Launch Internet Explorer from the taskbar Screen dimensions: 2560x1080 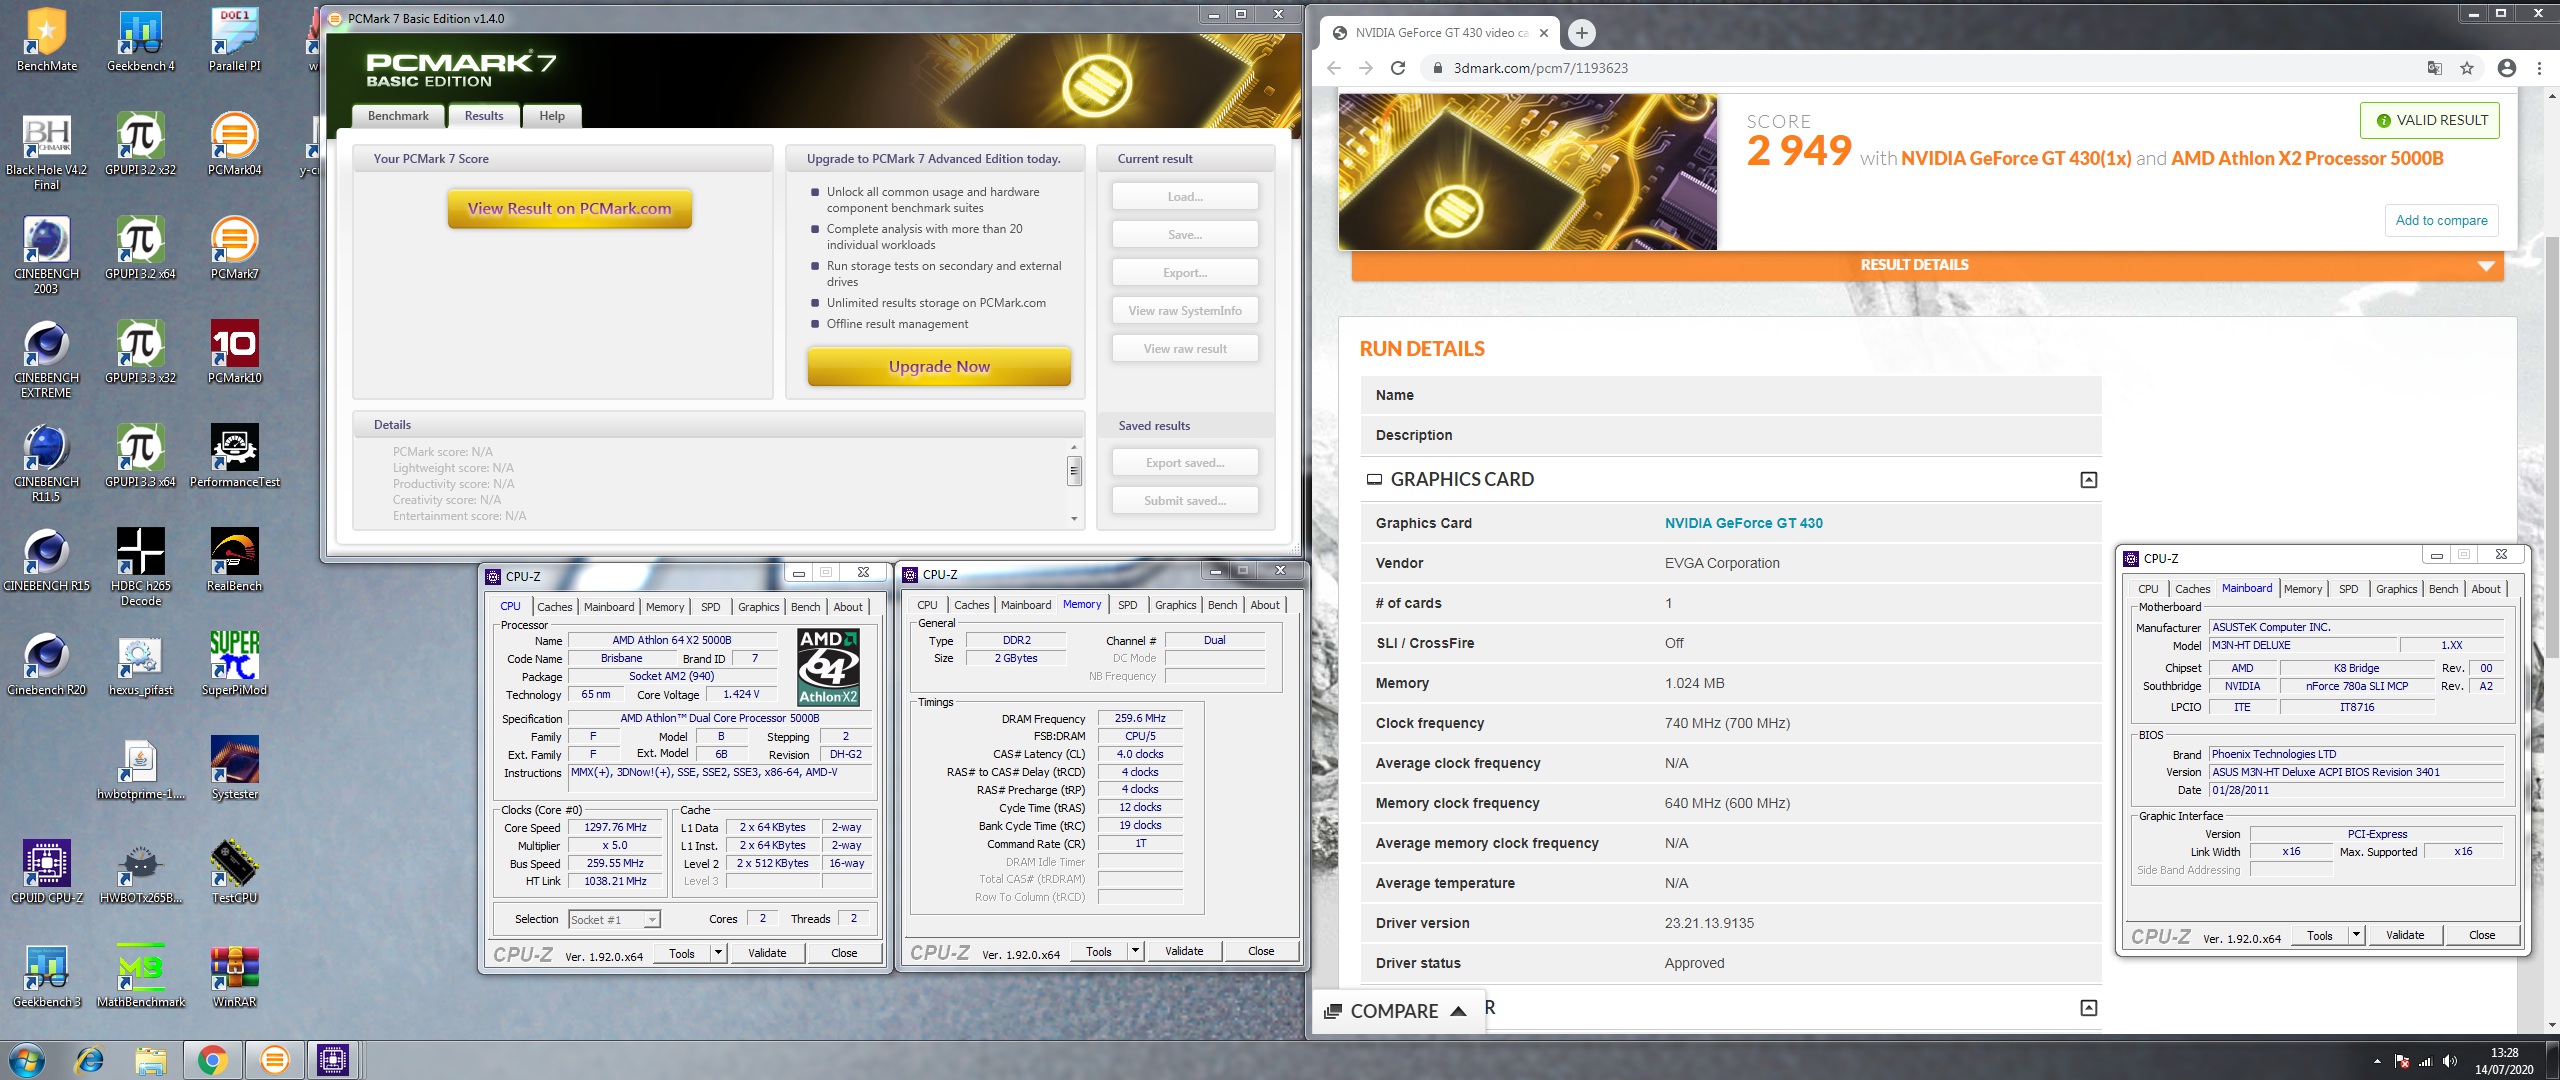(89, 1059)
